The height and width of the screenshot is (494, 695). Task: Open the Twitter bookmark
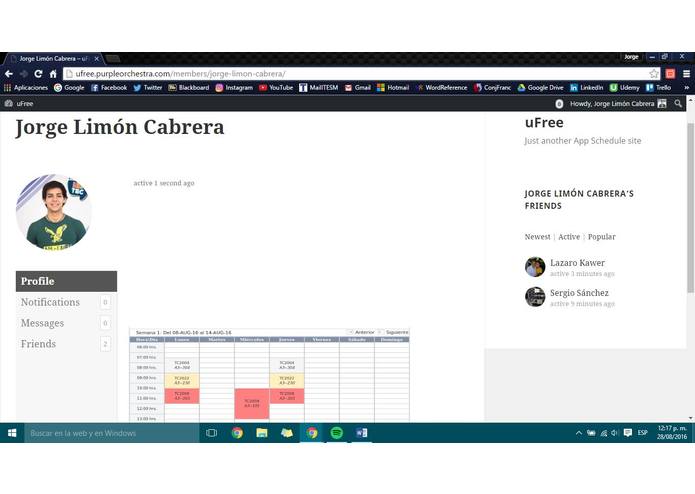148,88
